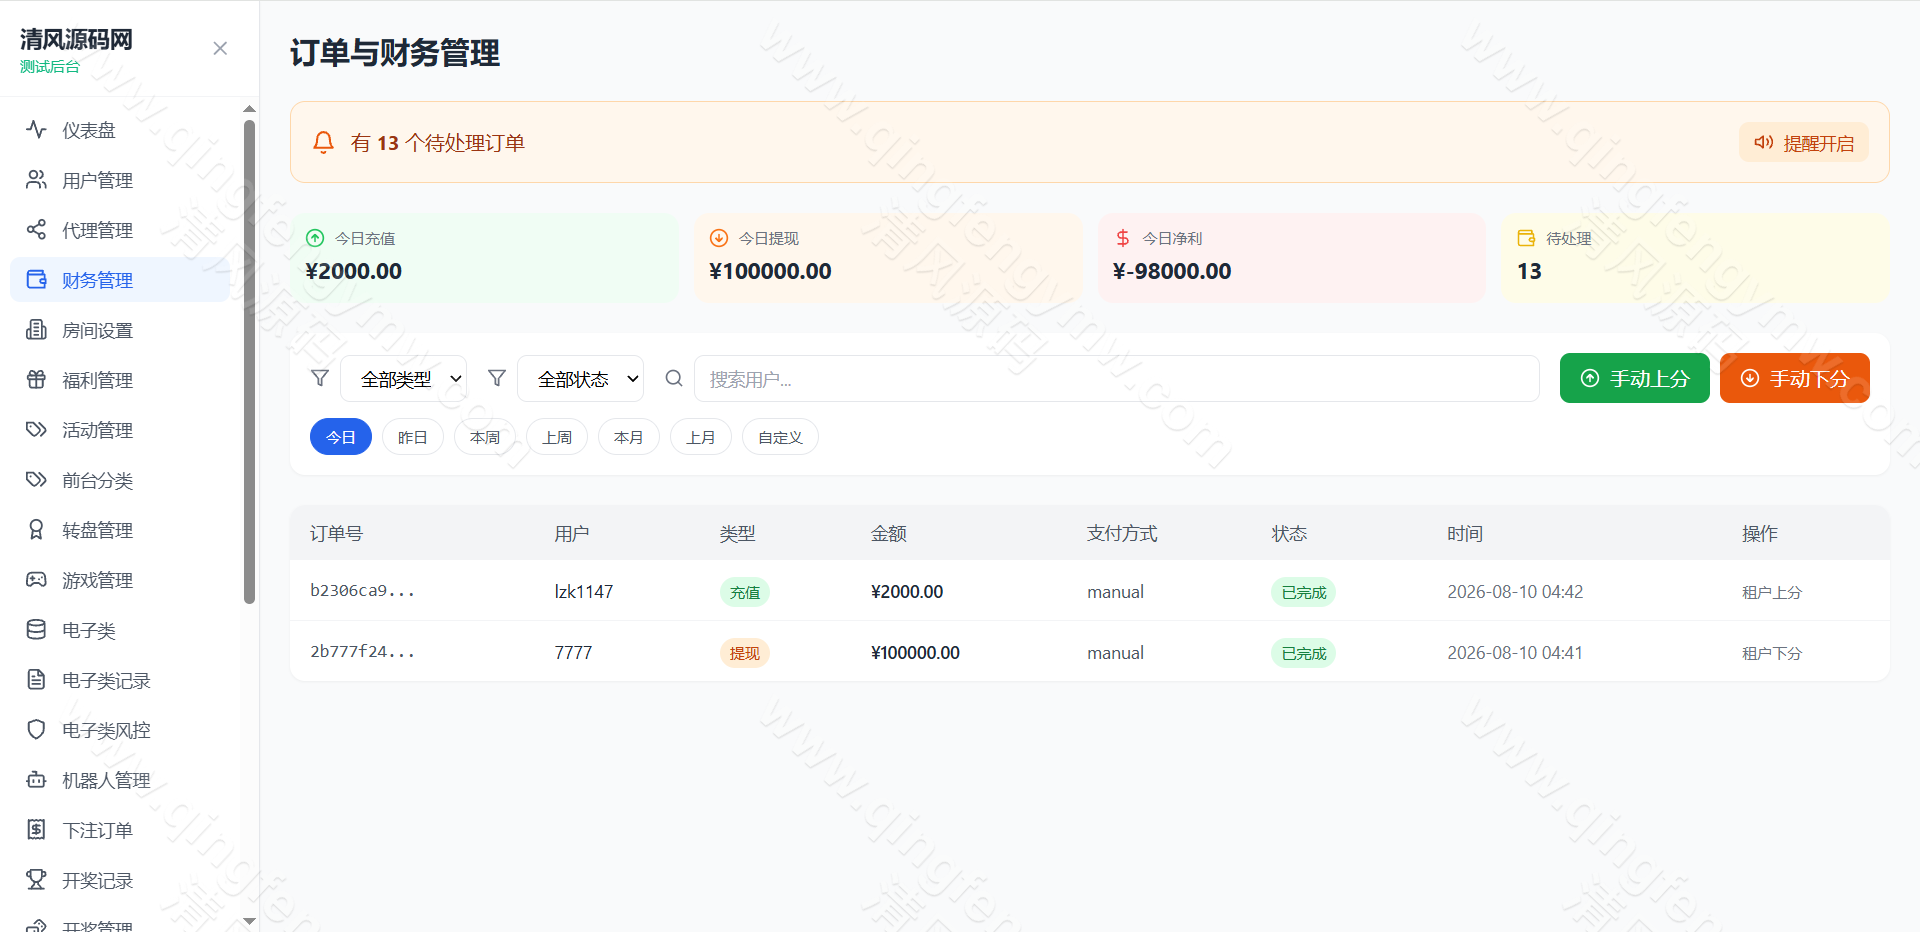Click the 开奖记录 trophy icon

point(36,879)
